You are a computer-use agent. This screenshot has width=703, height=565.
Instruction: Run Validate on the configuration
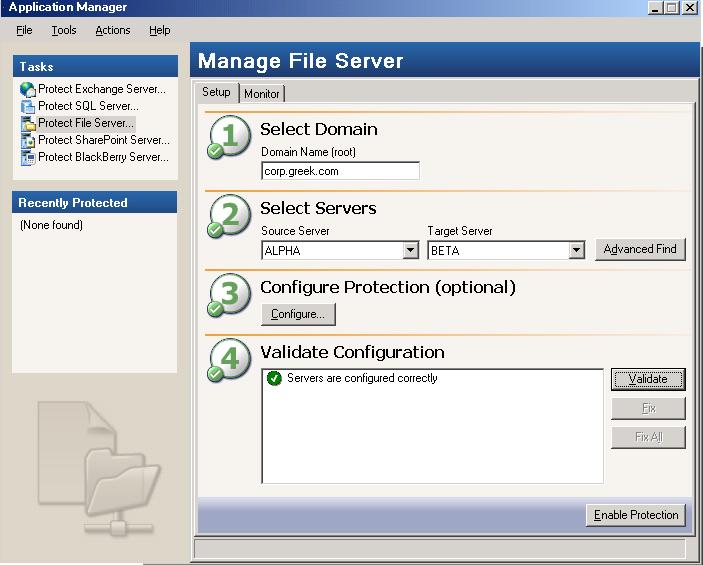click(648, 379)
